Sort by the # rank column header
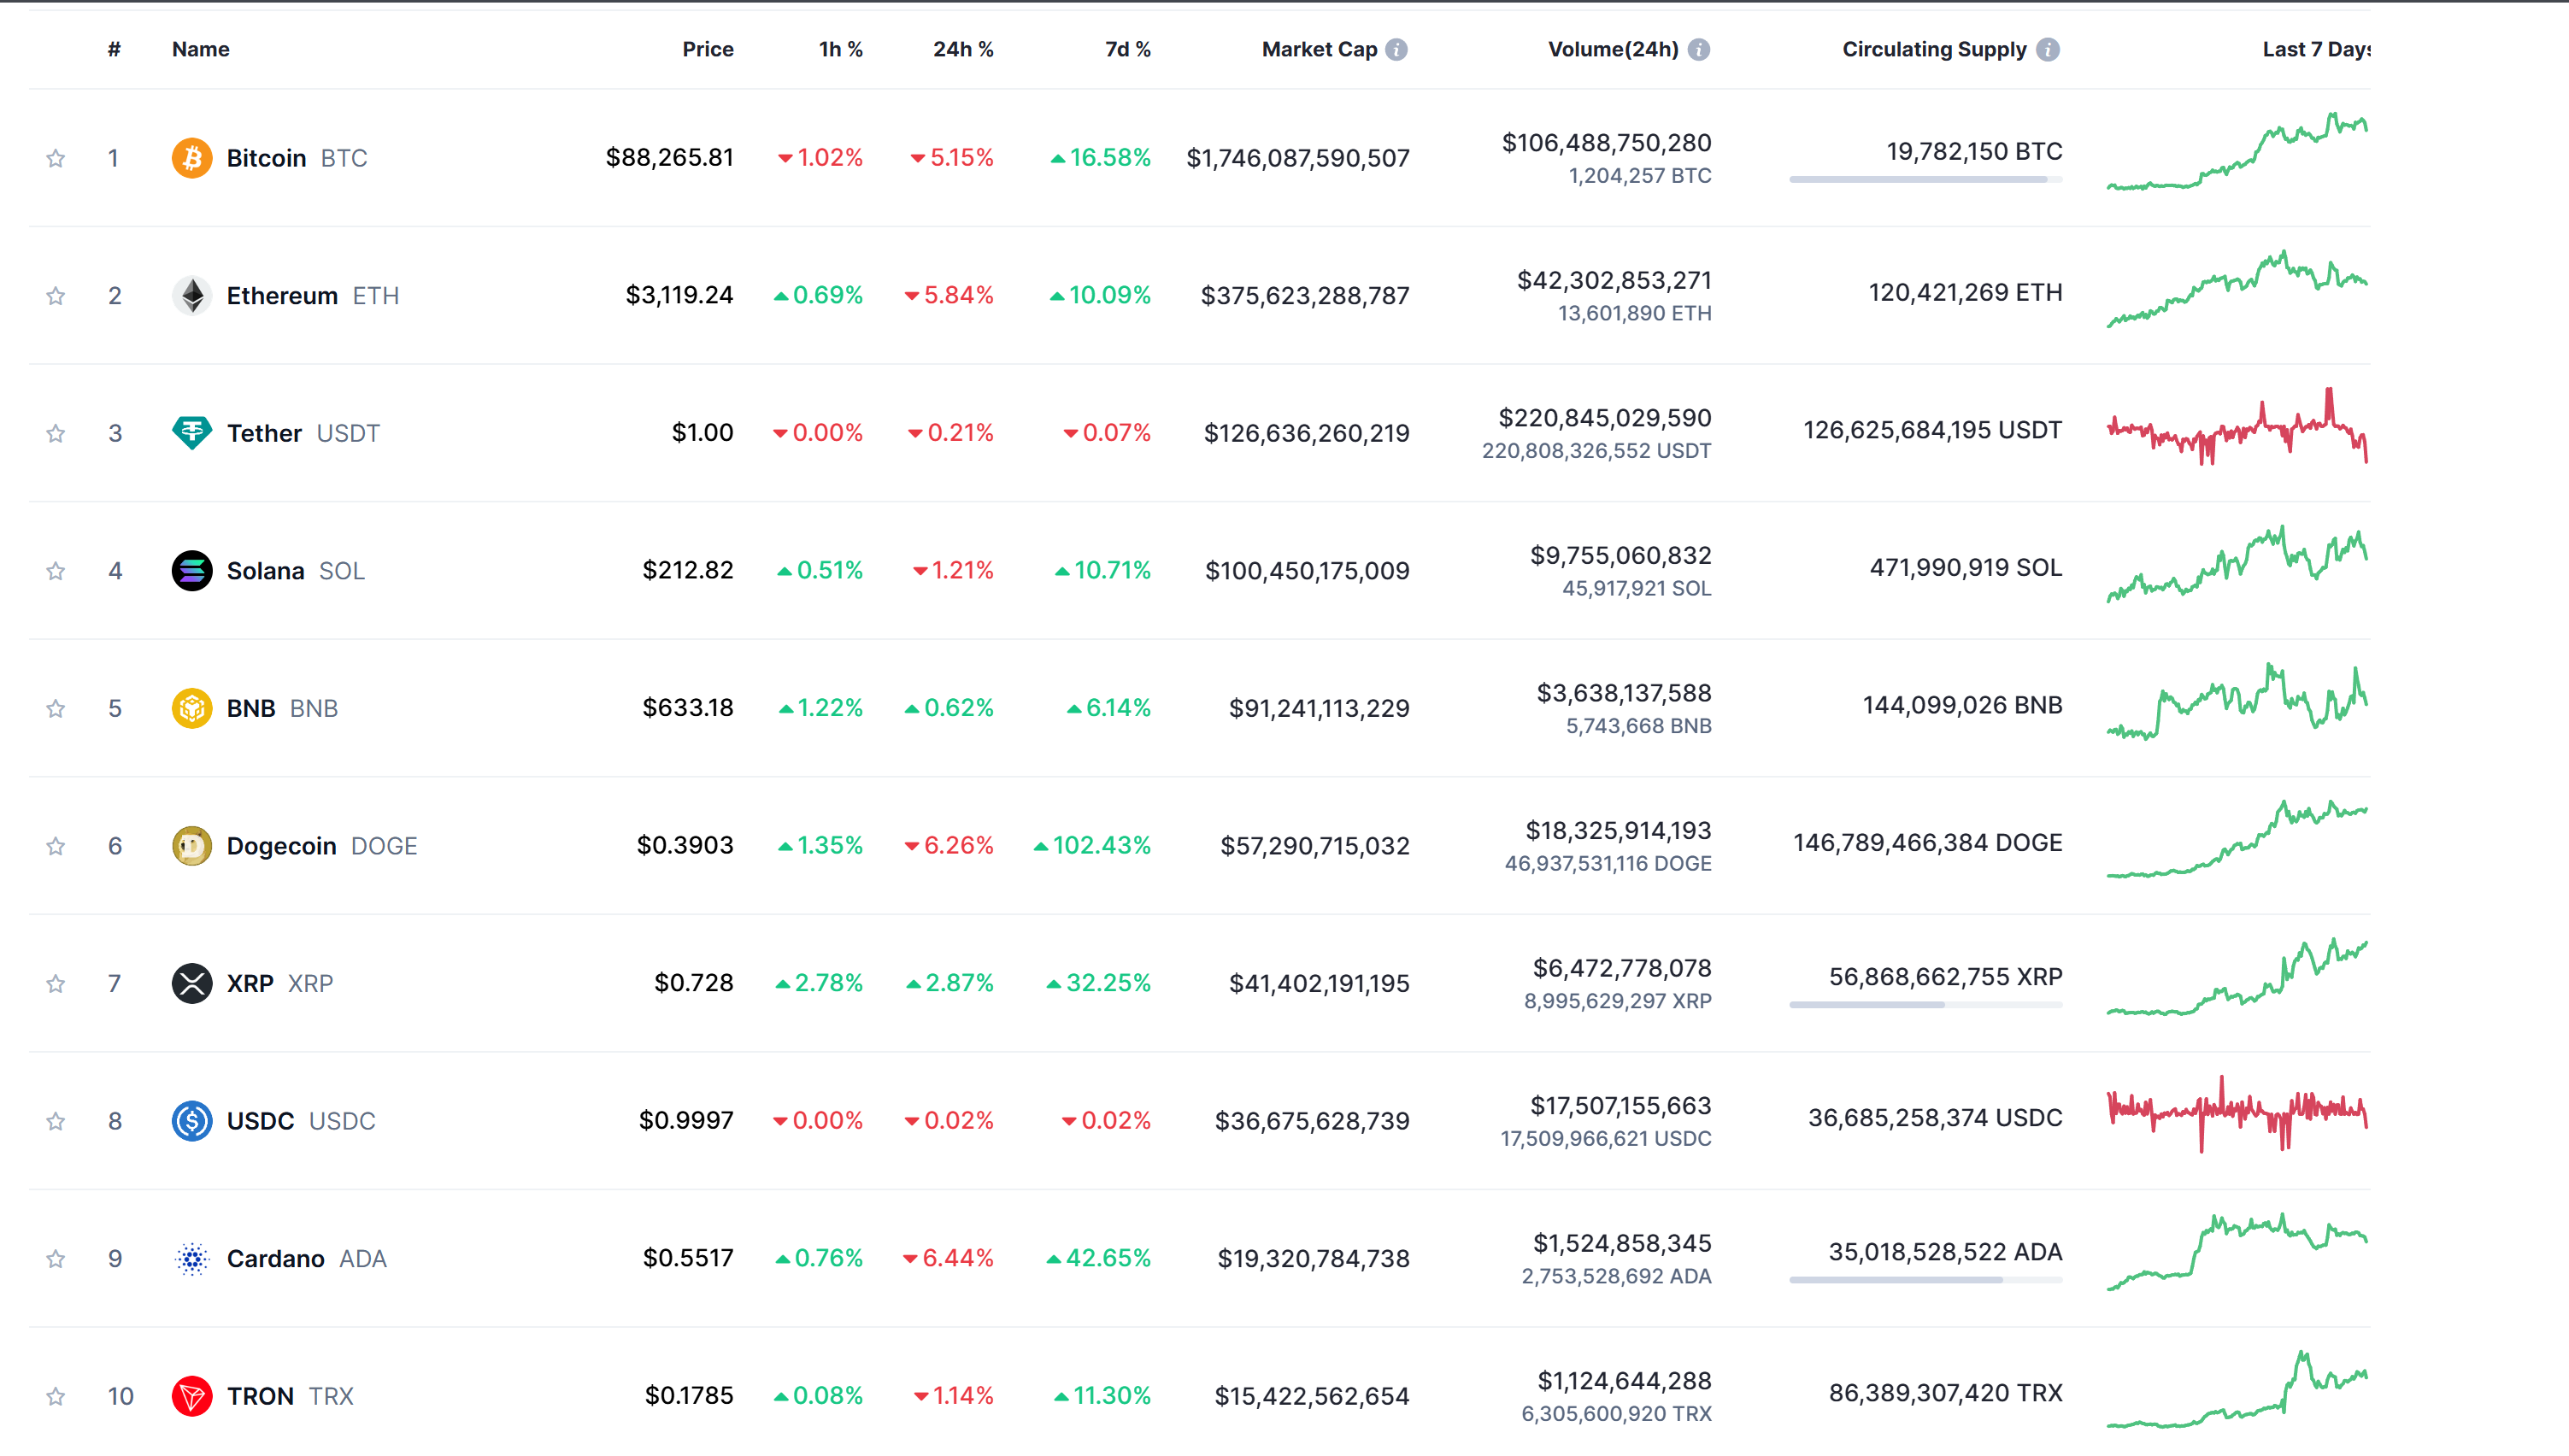 coord(114,50)
